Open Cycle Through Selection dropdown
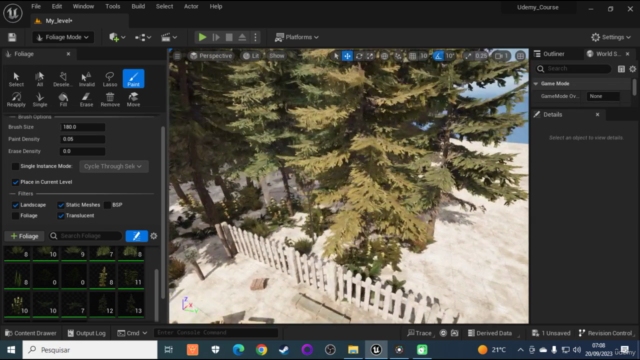This screenshot has height=360, width=640. 113,166
